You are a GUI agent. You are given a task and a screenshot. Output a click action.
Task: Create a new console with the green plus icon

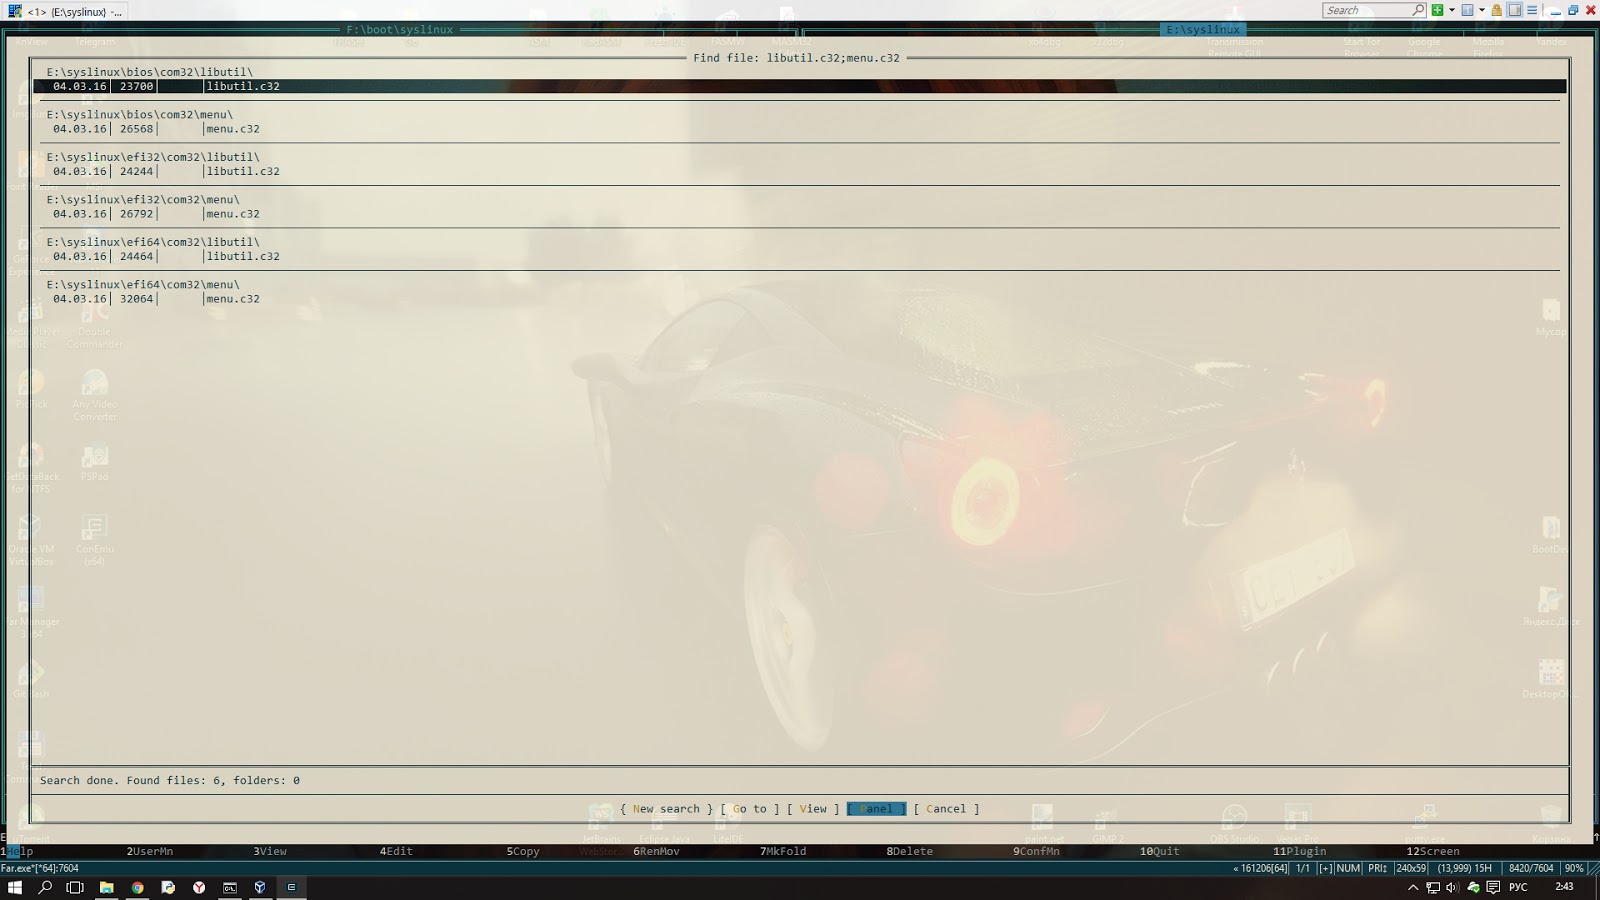coord(1437,10)
